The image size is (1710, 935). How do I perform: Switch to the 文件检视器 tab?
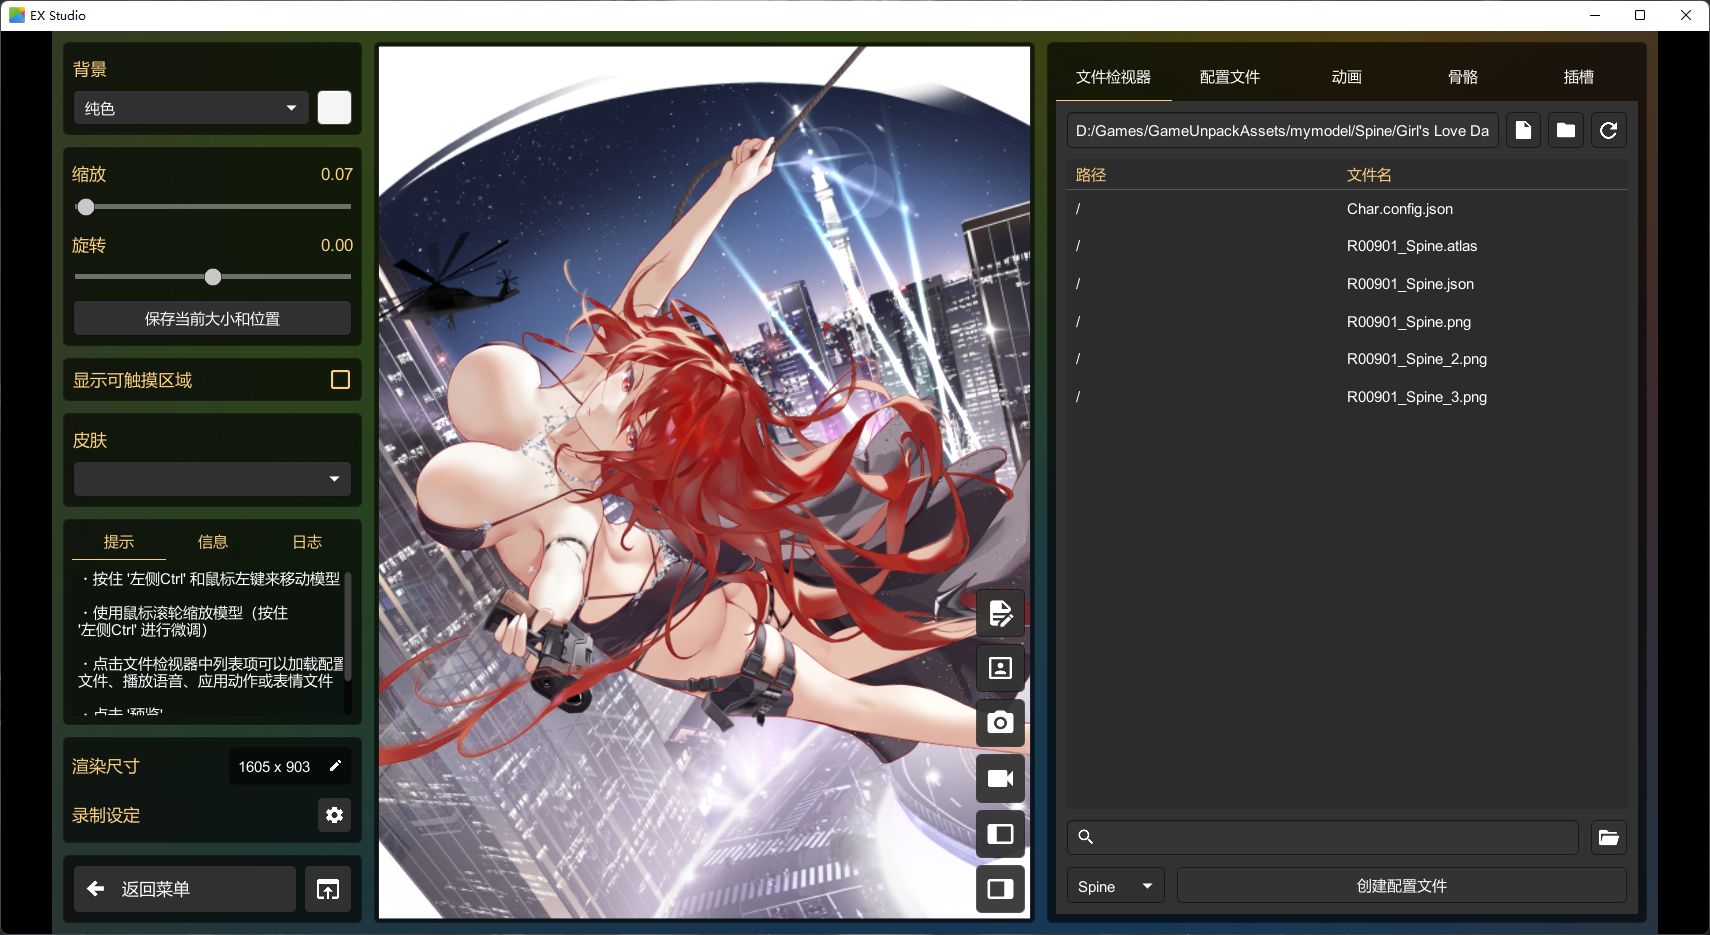[1114, 77]
